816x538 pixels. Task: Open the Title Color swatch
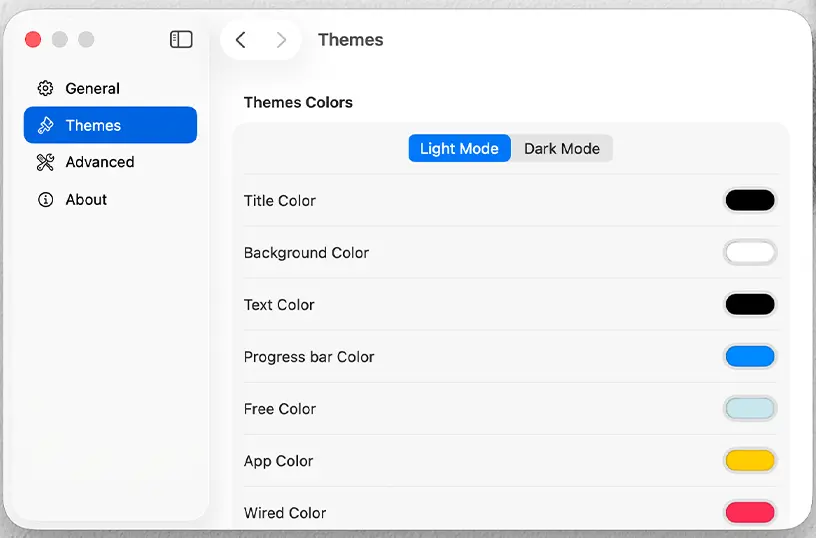[749, 200]
